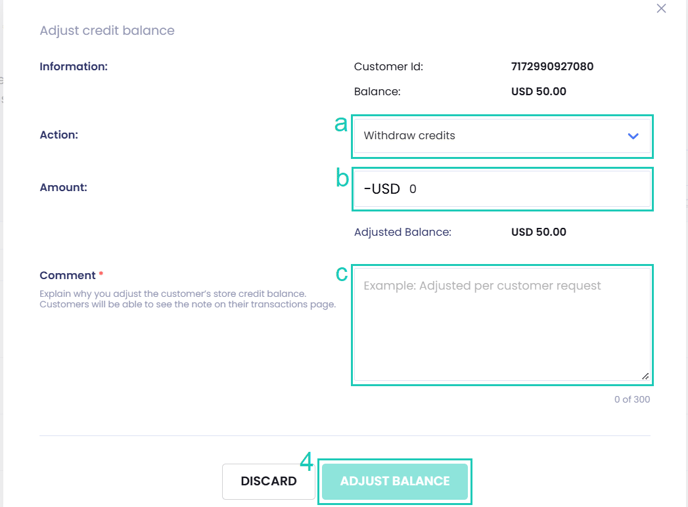Image resolution: width=688 pixels, height=507 pixels.
Task: Click the Comment helper explanation text
Action: click(187, 299)
